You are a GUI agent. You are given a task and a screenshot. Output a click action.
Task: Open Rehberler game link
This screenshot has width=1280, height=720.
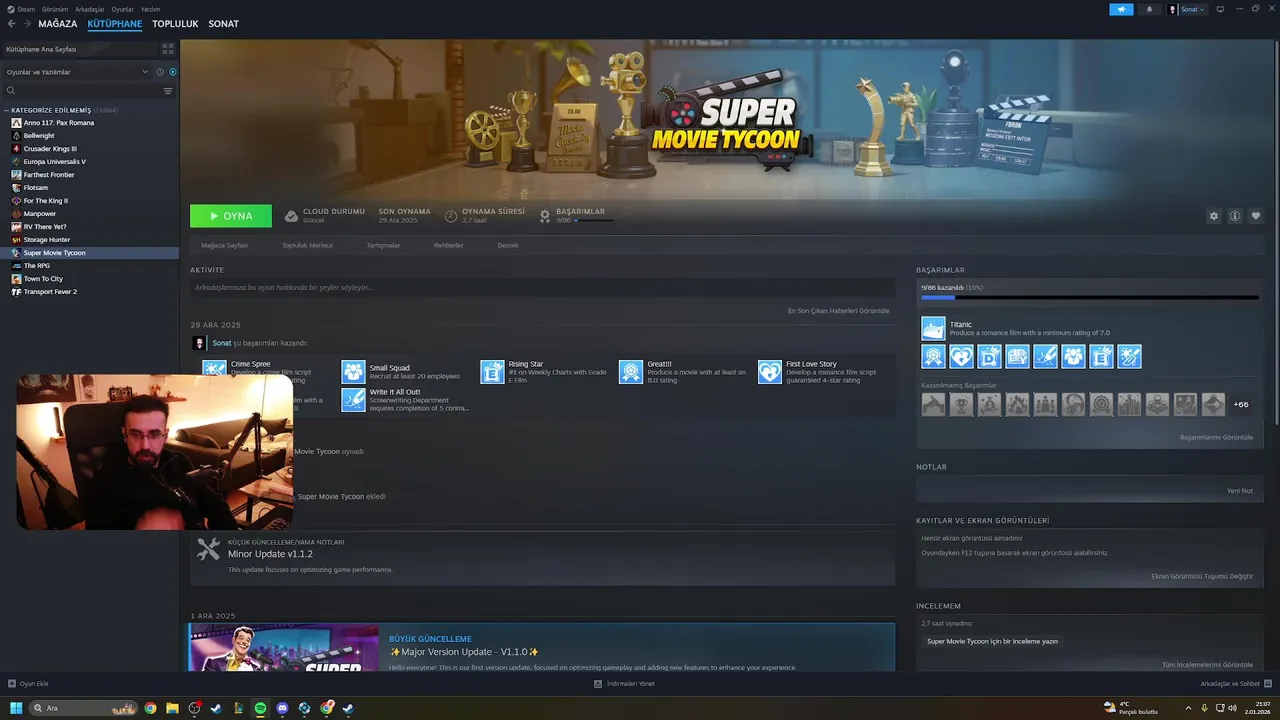click(x=448, y=245)
